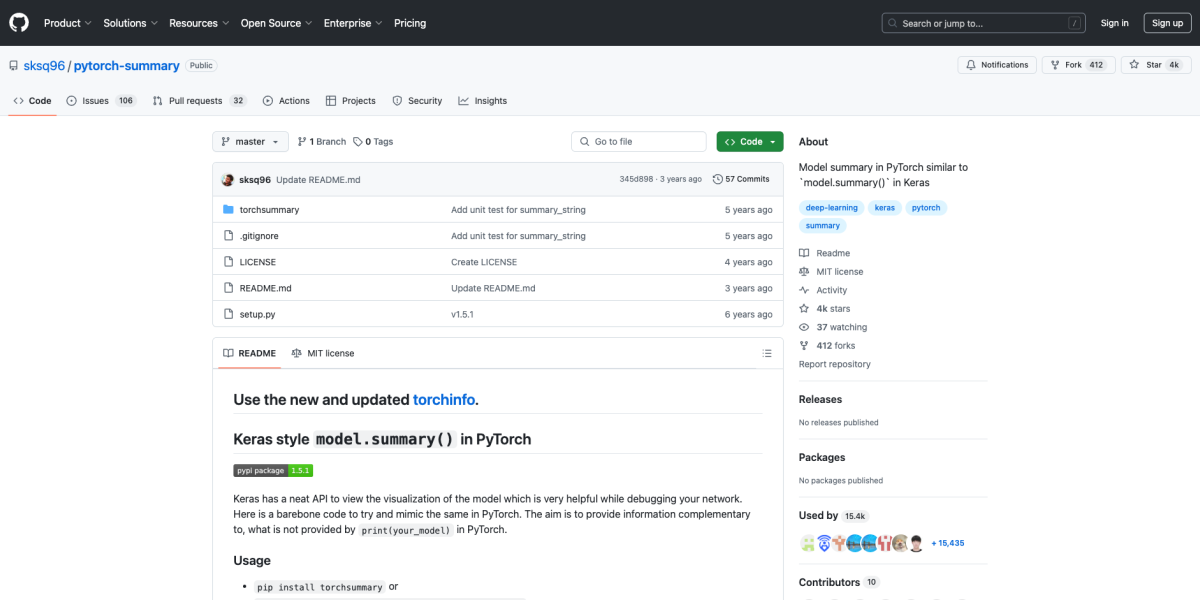Click the Go to file search box
This screenshot has height=600, width=1200.
coord(638,141)
